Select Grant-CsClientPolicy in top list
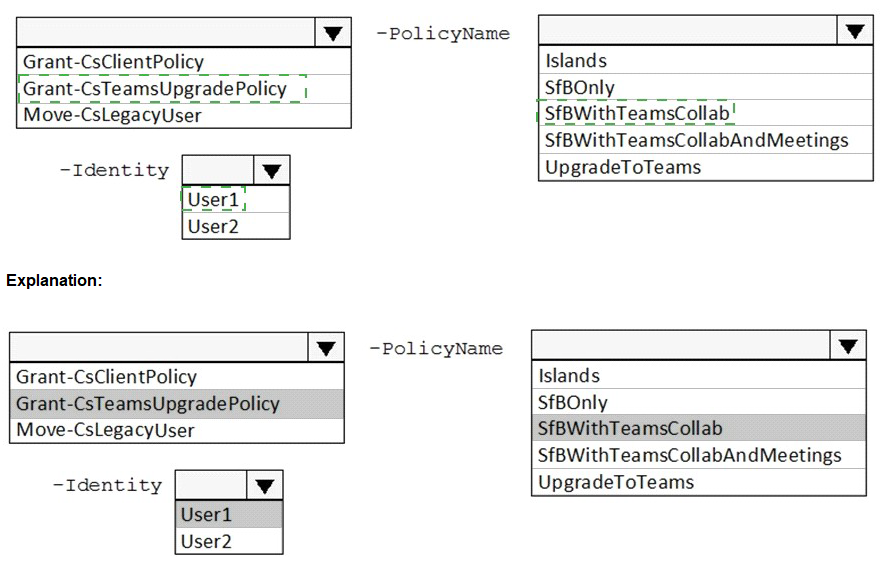Viewport: 881px width, 568px height. [113, 62]
